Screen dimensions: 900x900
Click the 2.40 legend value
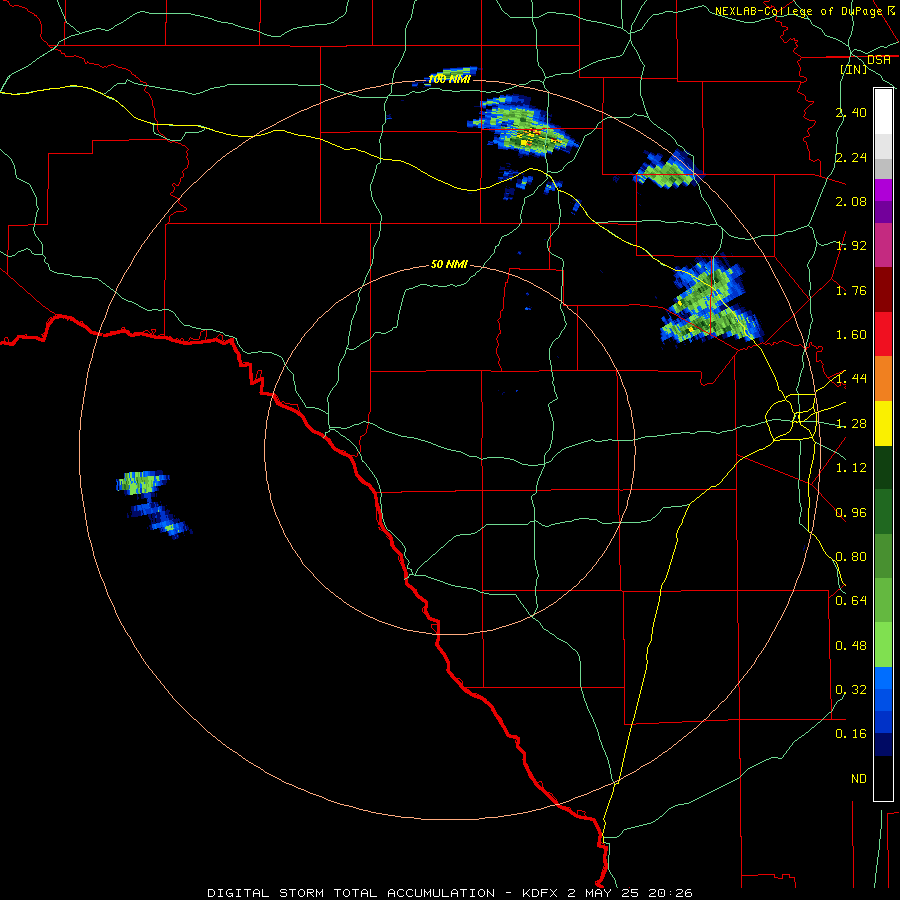tap(851, 112)
